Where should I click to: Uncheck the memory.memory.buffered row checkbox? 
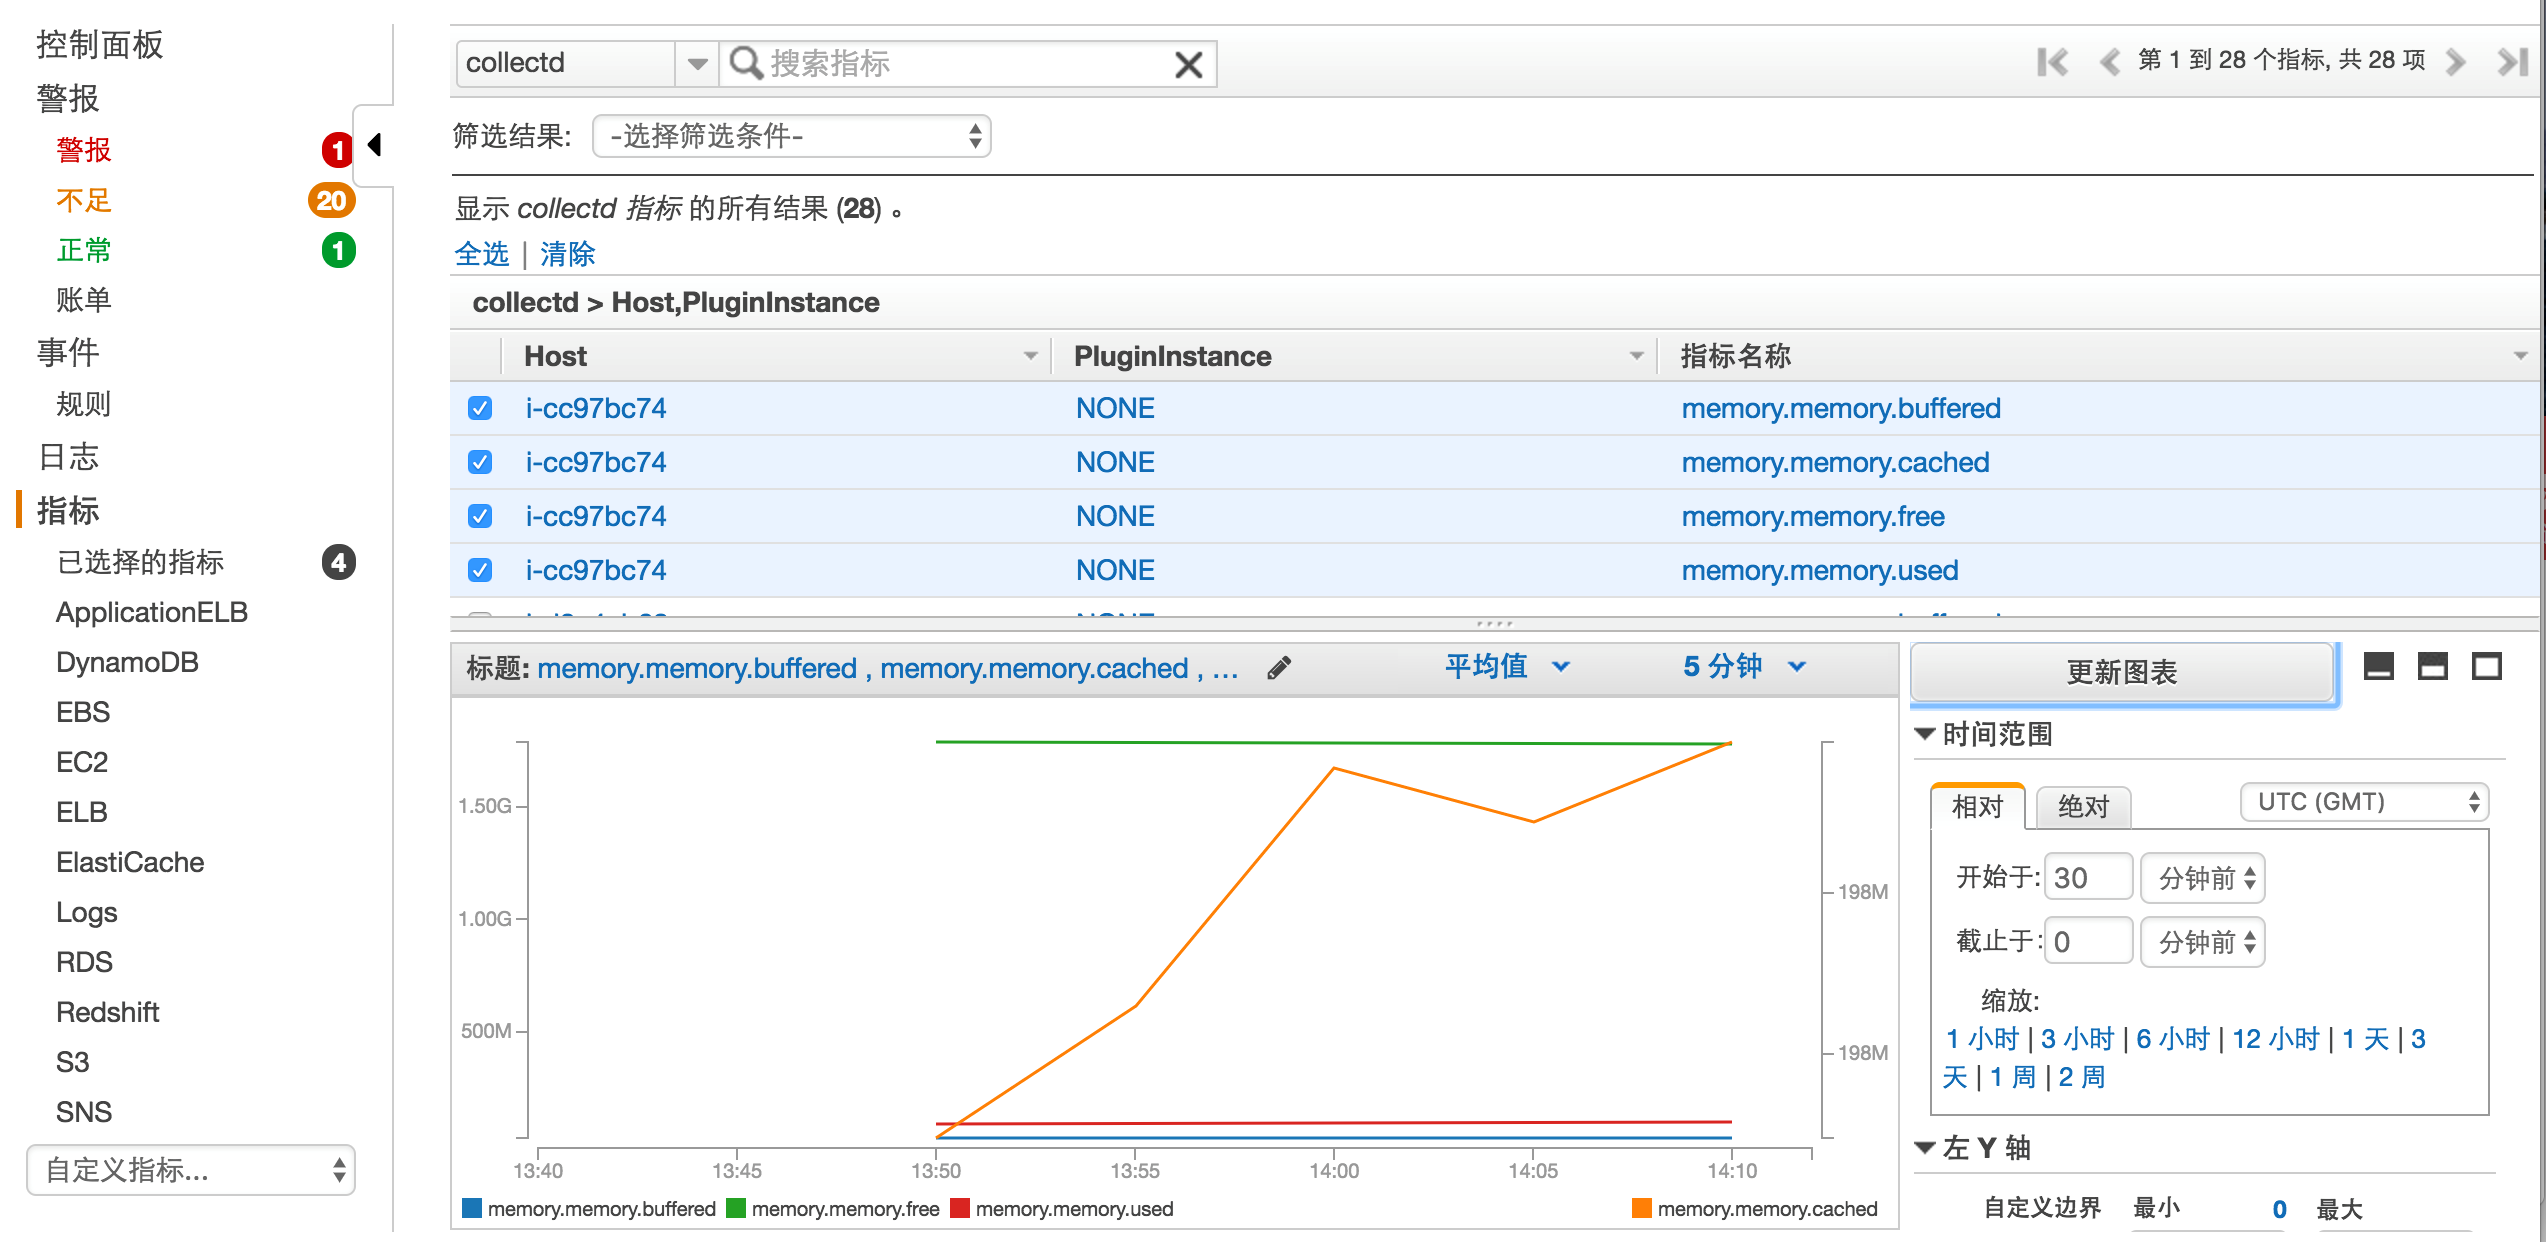(480, 408)
